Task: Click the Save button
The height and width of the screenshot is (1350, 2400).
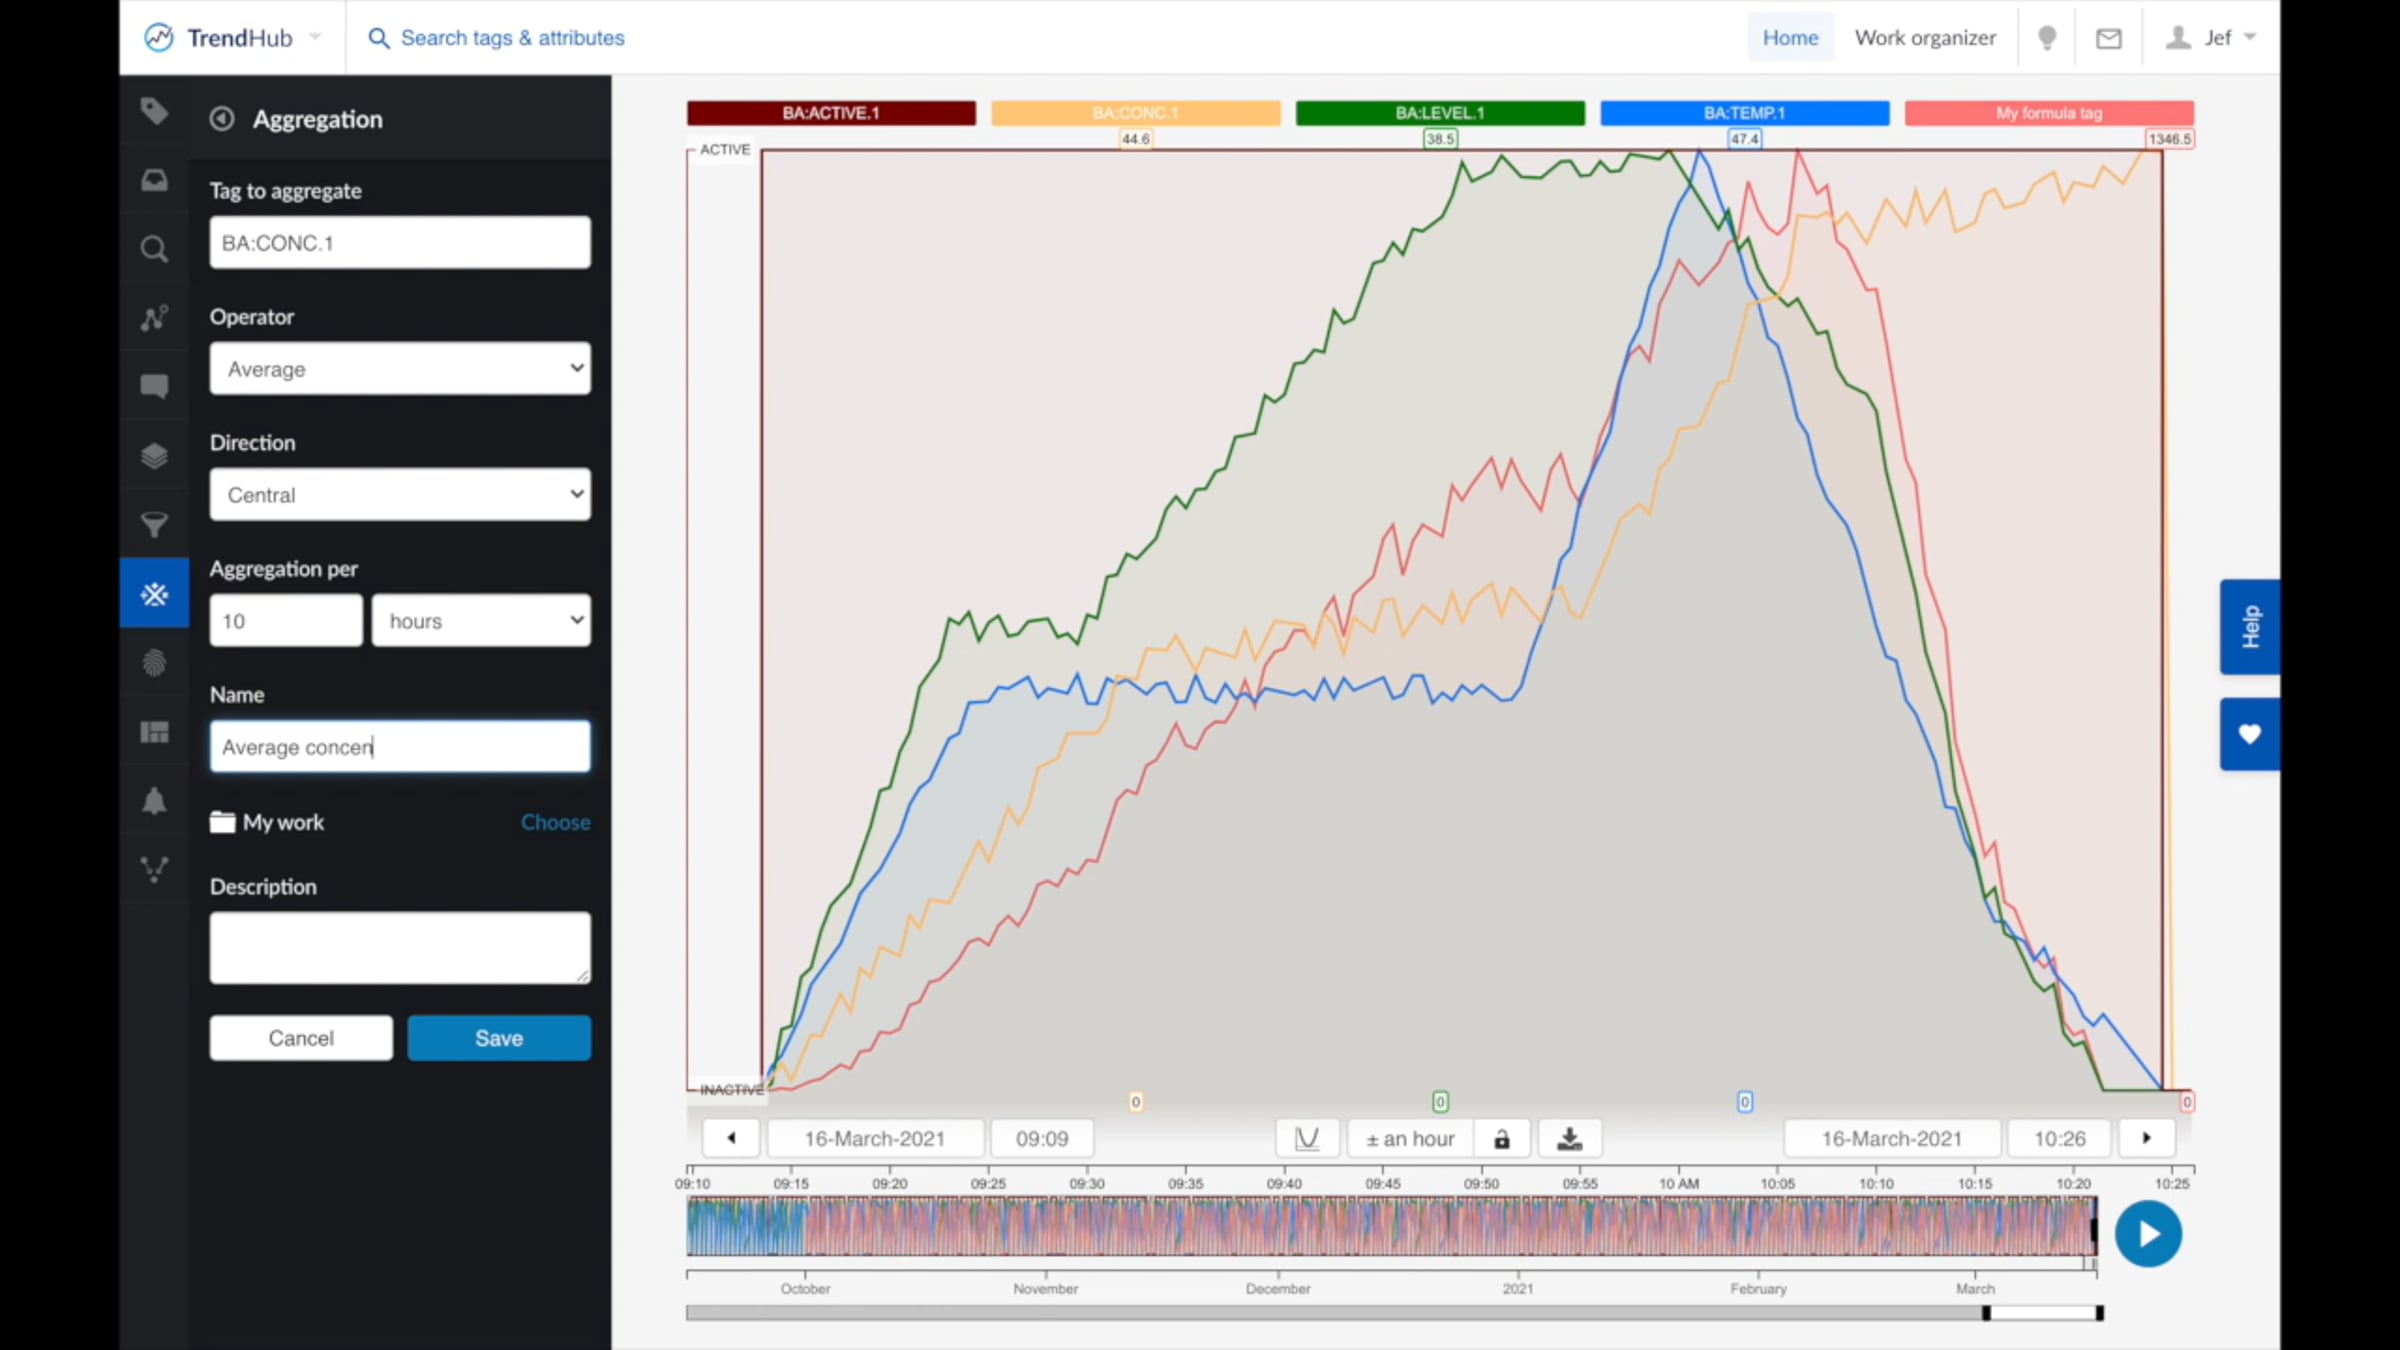Action: pos(498,1038)
